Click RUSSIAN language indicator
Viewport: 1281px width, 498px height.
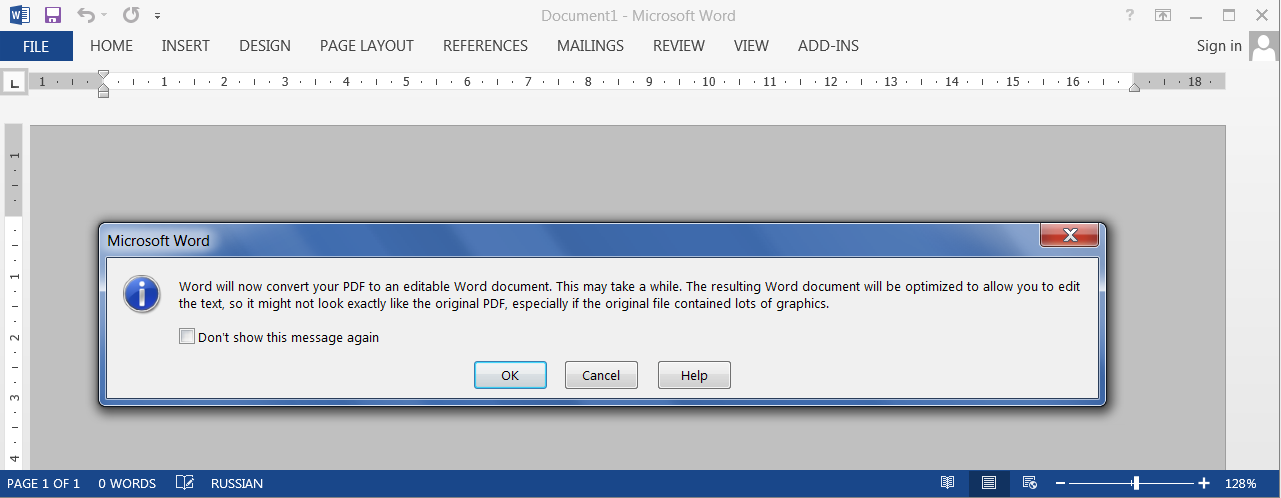(237, 484)
